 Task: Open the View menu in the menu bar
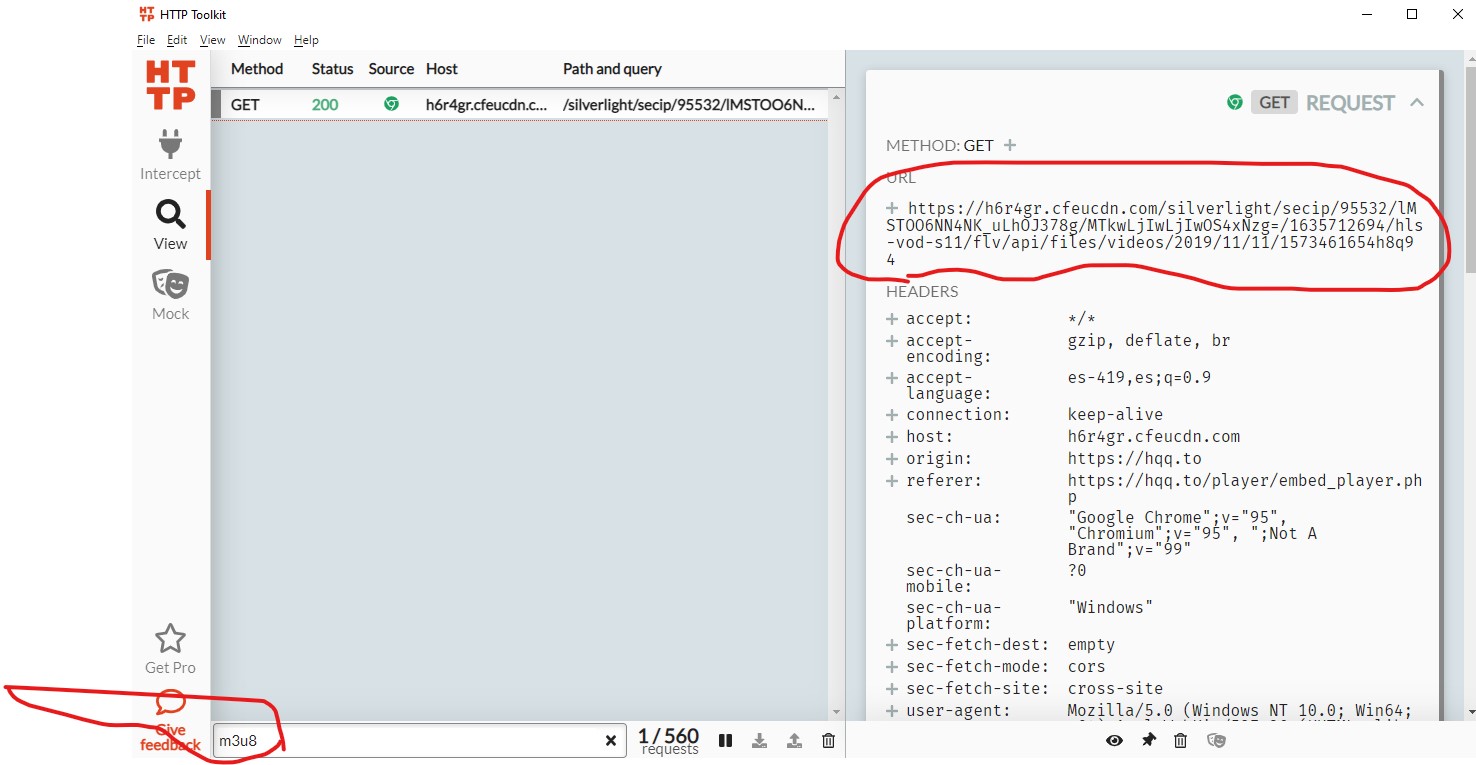pyautogui.click(x=213, y=40)
